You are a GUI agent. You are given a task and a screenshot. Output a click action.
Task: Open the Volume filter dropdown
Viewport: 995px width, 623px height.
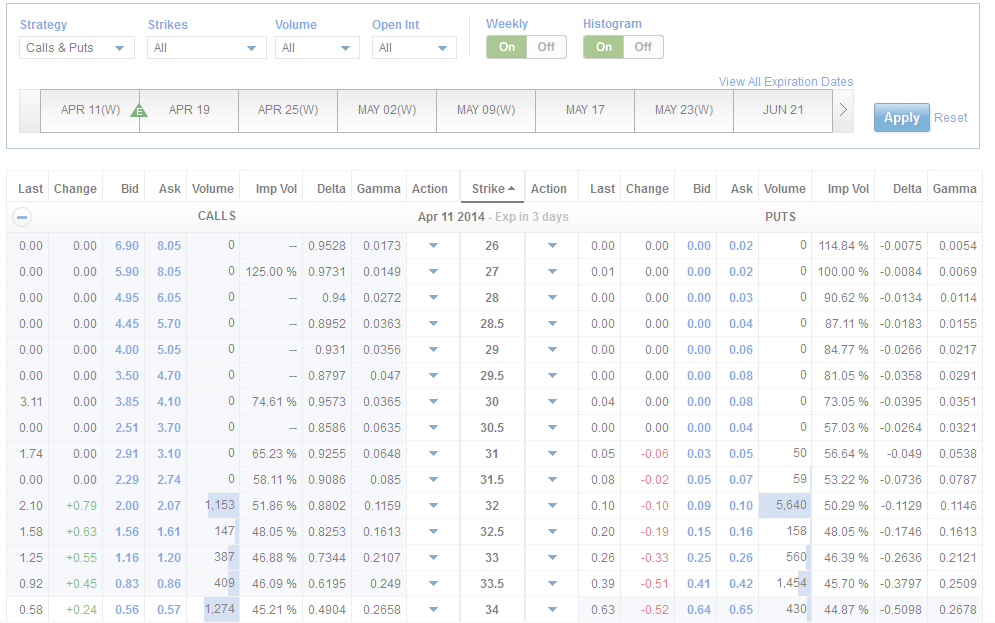pos(317,47)
